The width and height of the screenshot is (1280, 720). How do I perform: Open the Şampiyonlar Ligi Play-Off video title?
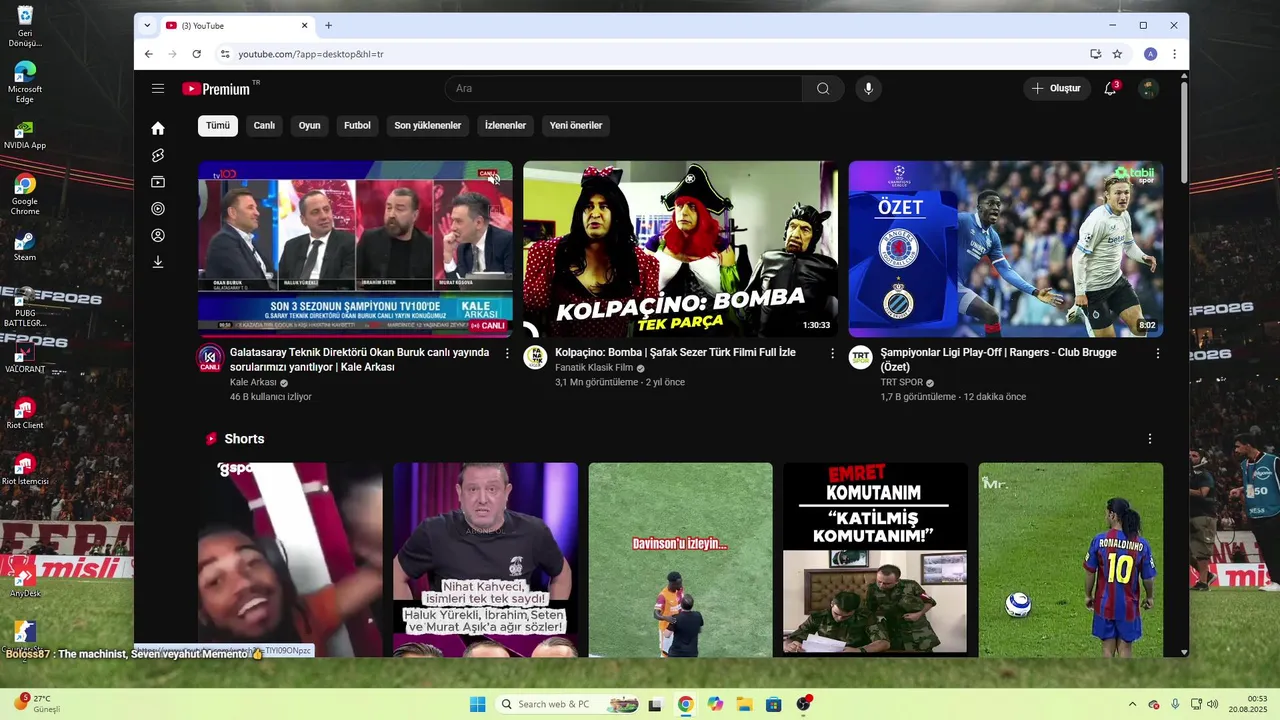[998, 360]
